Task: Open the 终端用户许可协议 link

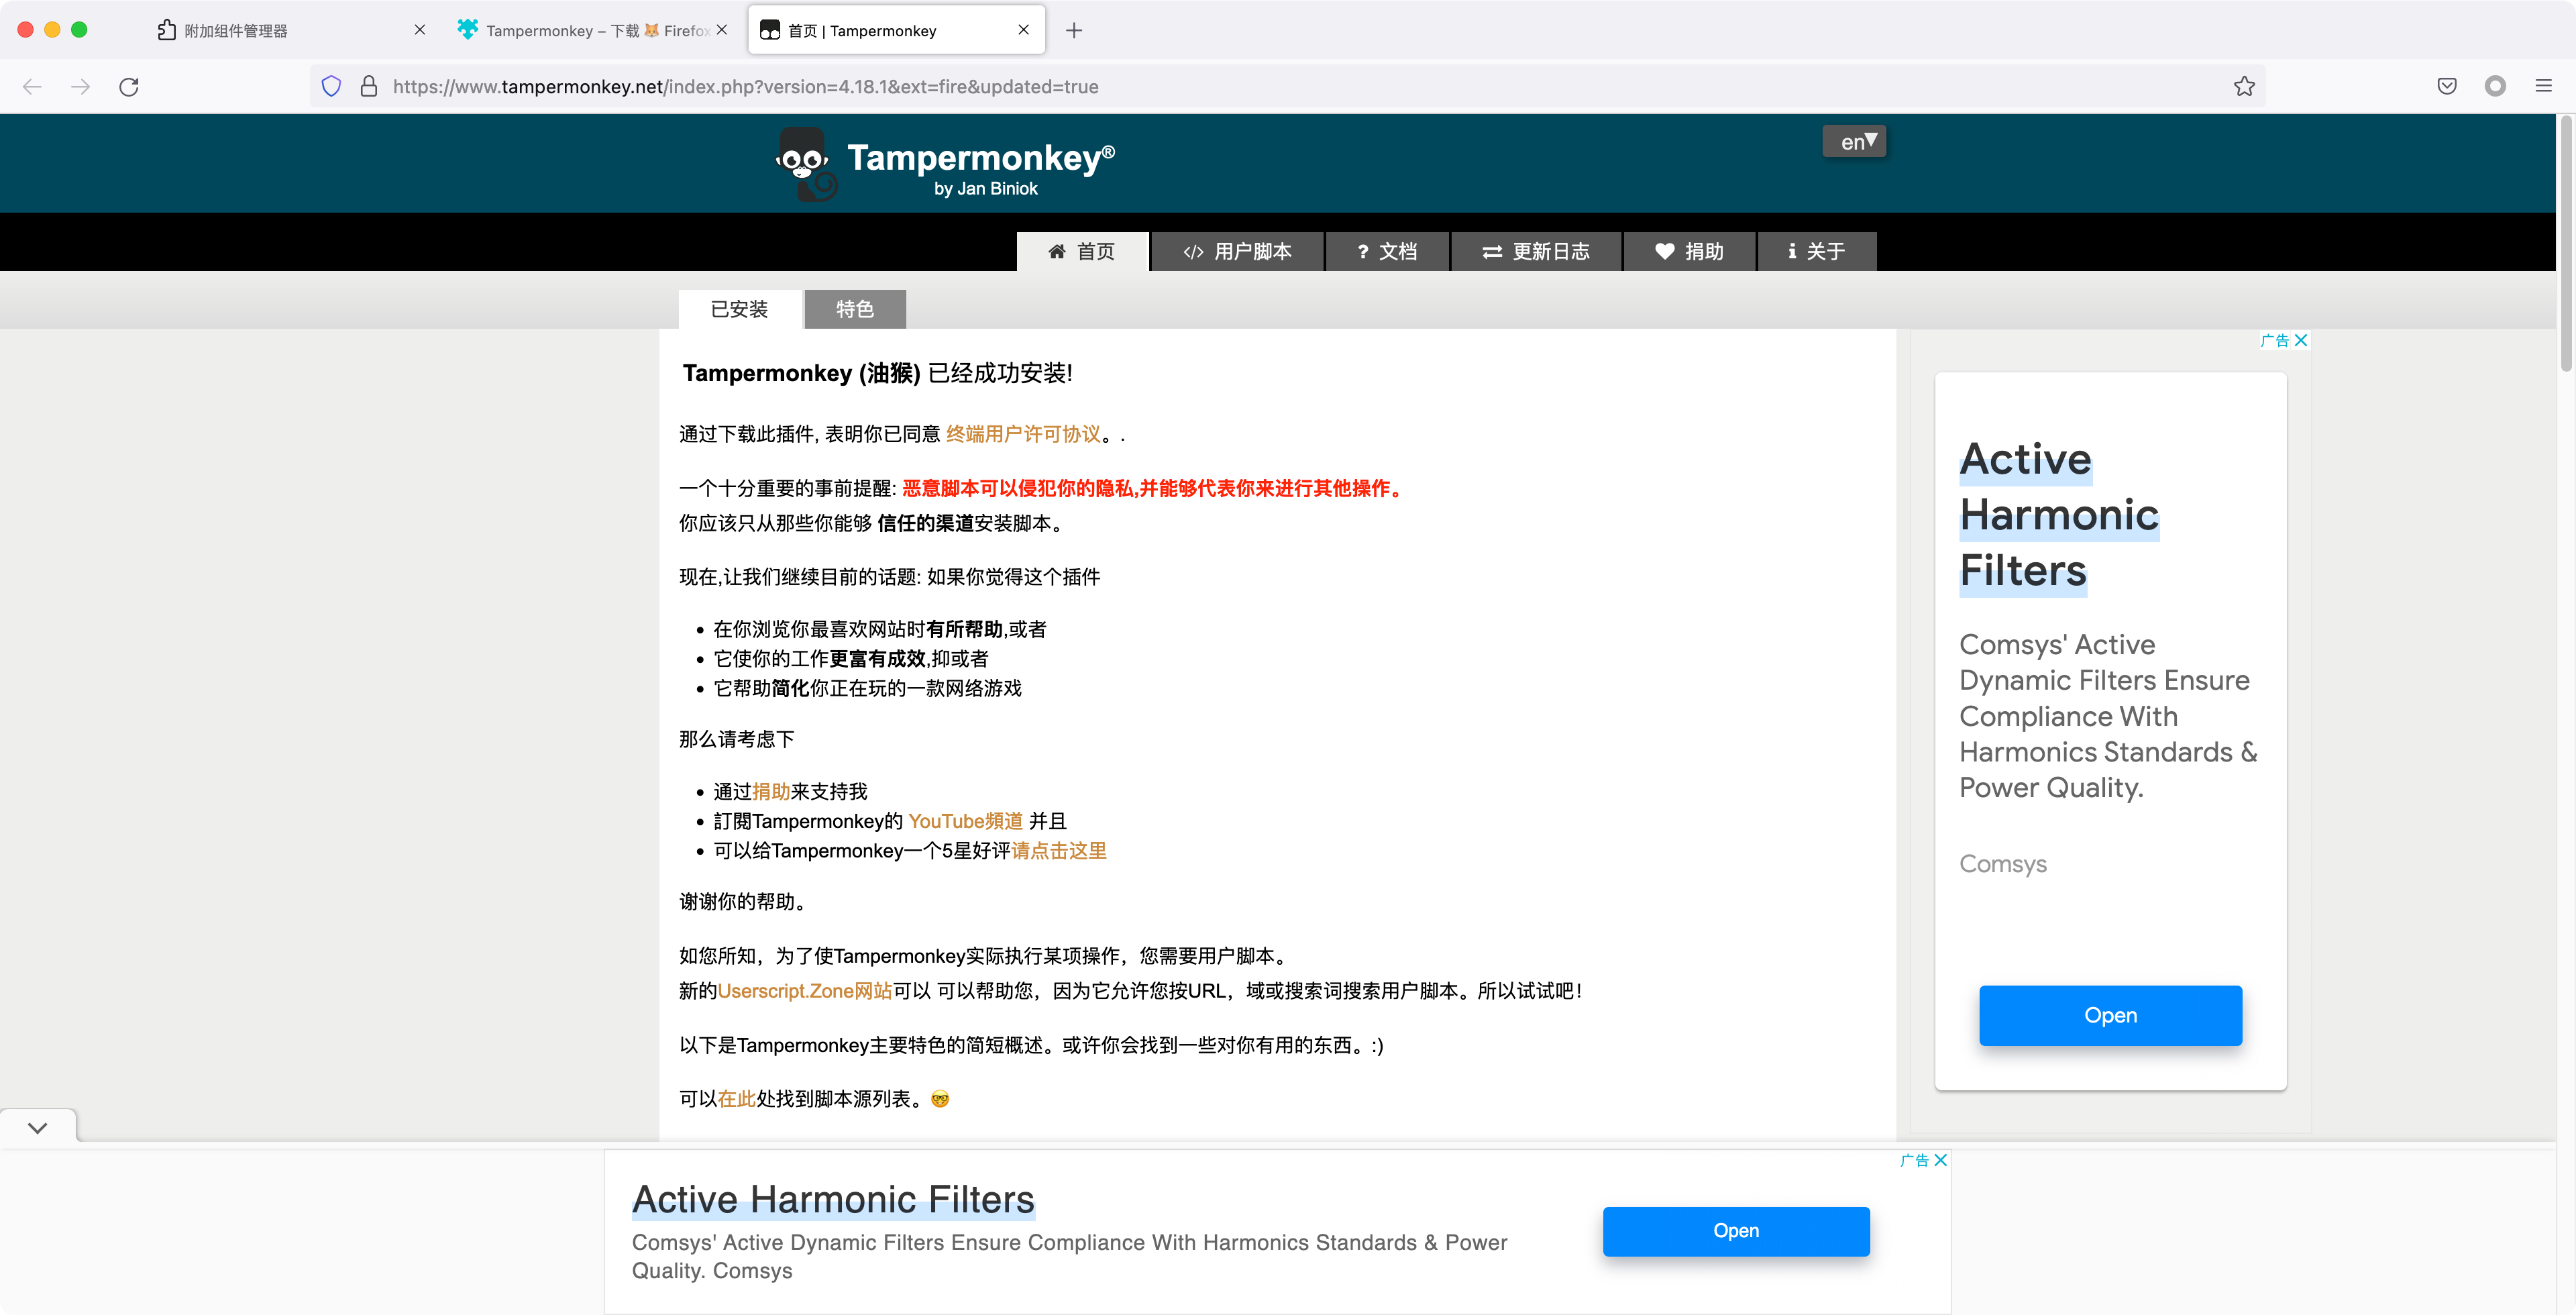Action: pyautogui.click(x=1023, y=434)
